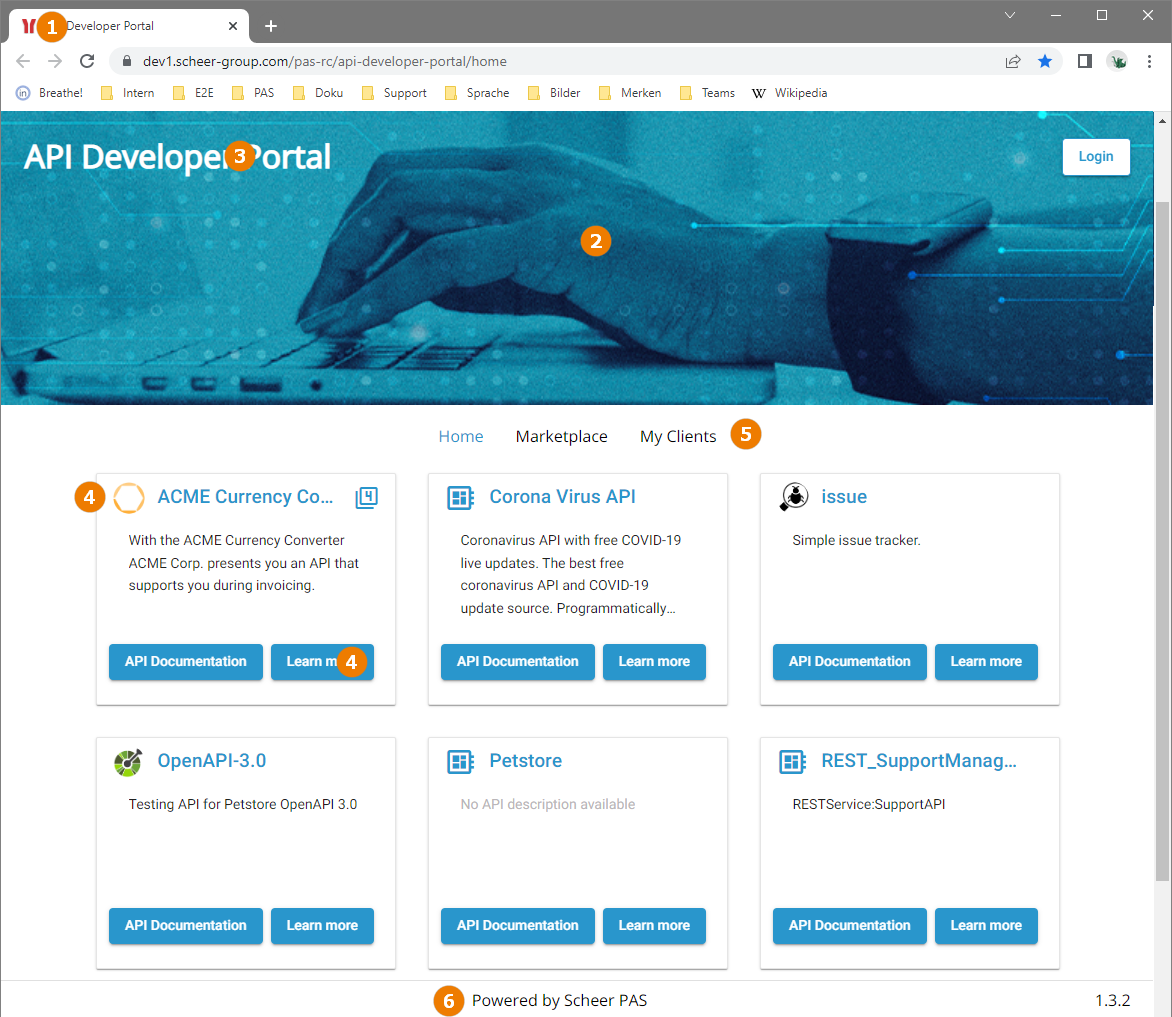Switch to the Marketplace tab
The height and width of the screenshot is (1017, 1172).
click(561, 436)
